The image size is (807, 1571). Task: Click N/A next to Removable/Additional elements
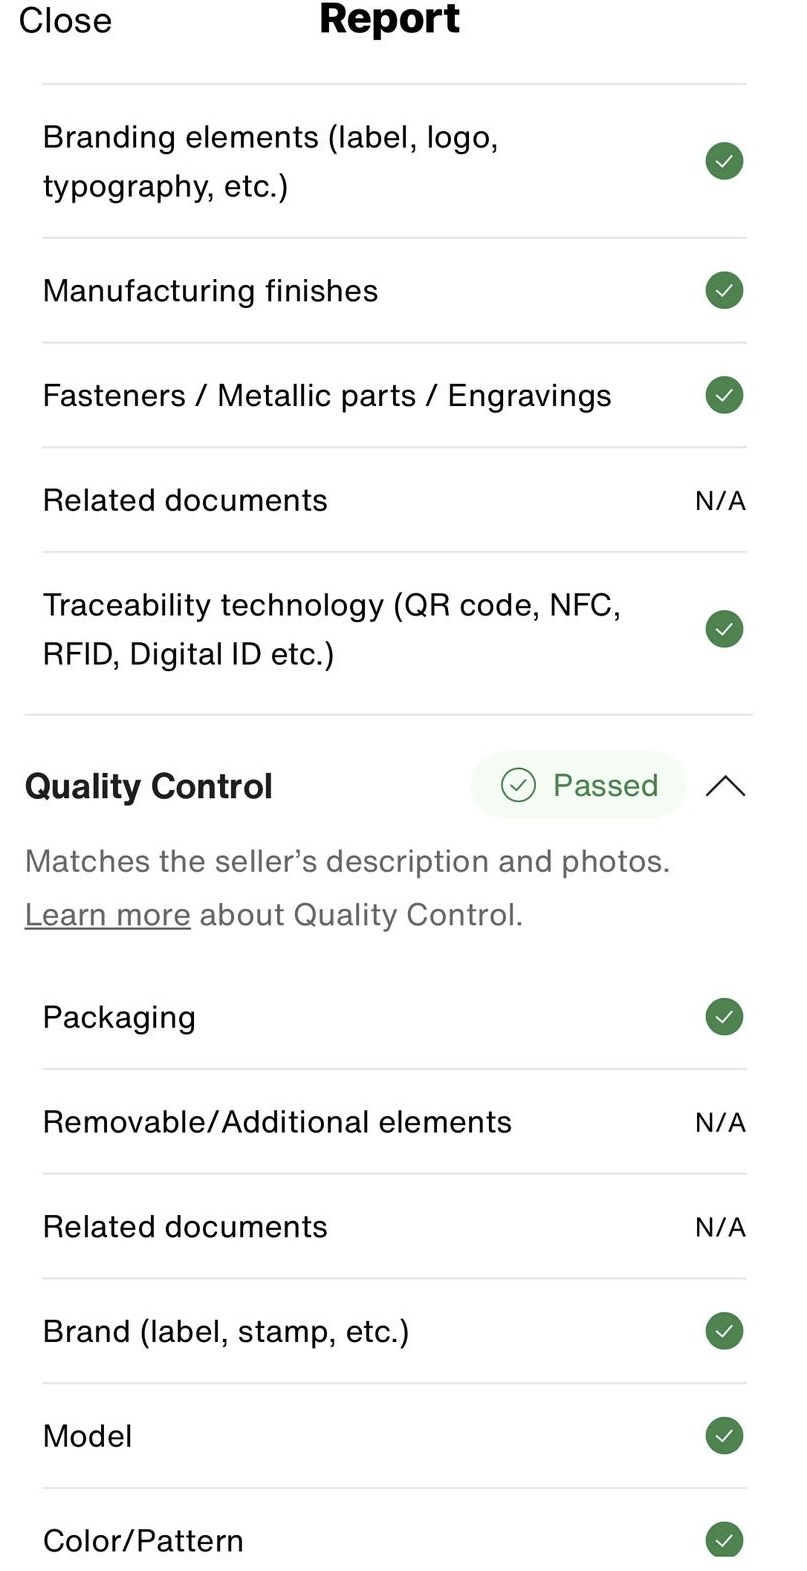coord(720,1122)
